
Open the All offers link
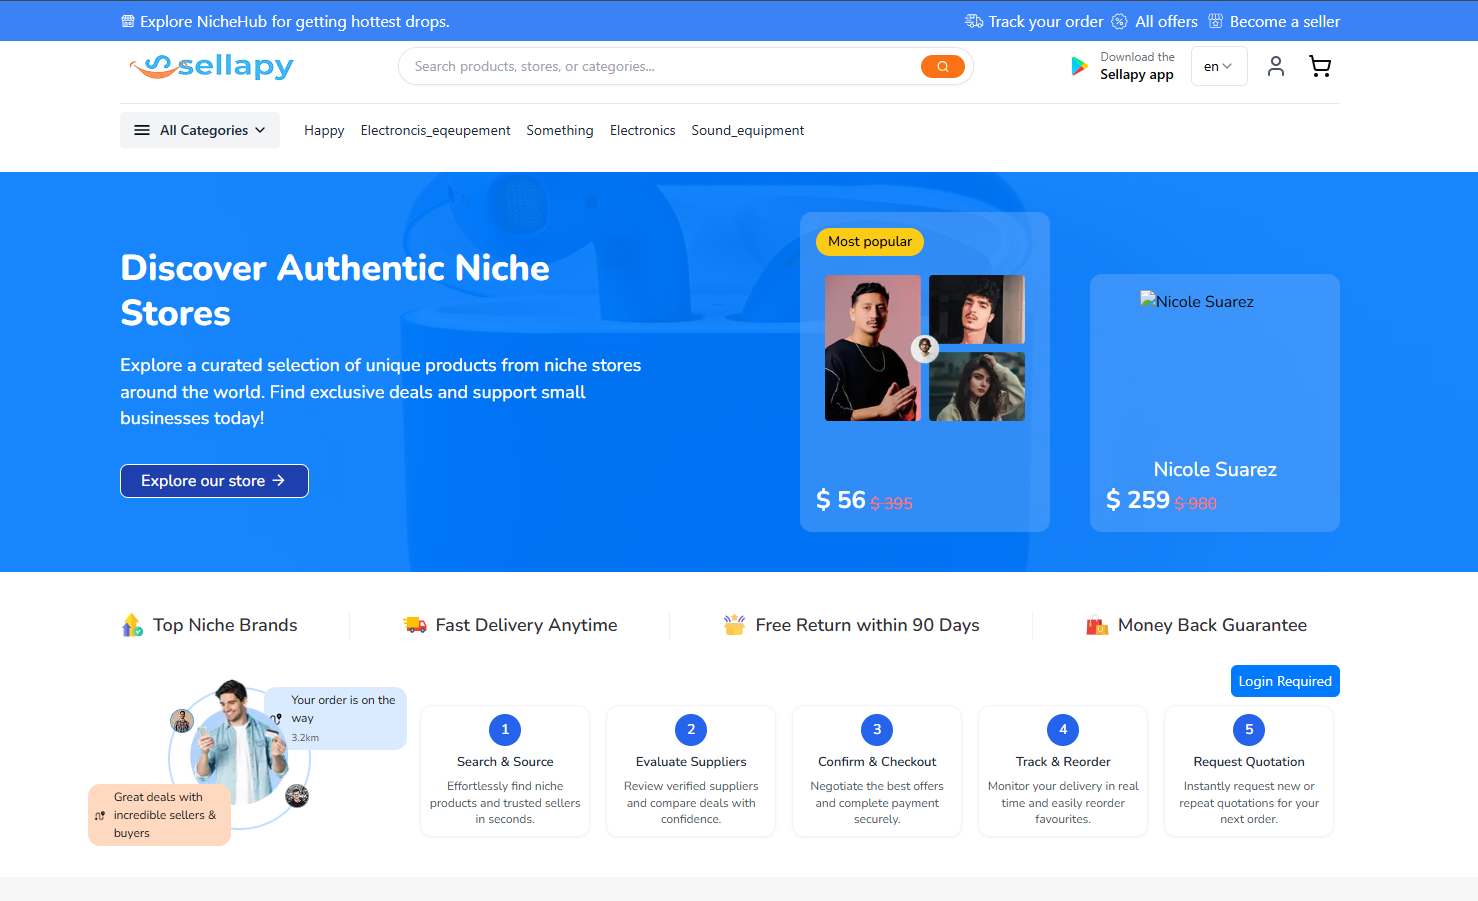click(1166, 21)
